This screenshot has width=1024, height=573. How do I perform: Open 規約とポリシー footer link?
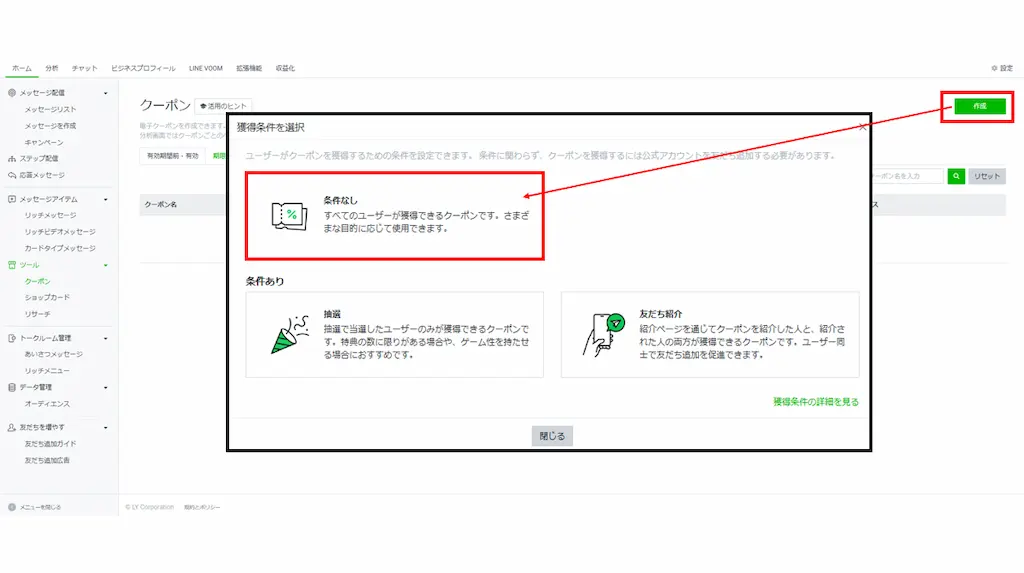[x=202, y=507]
